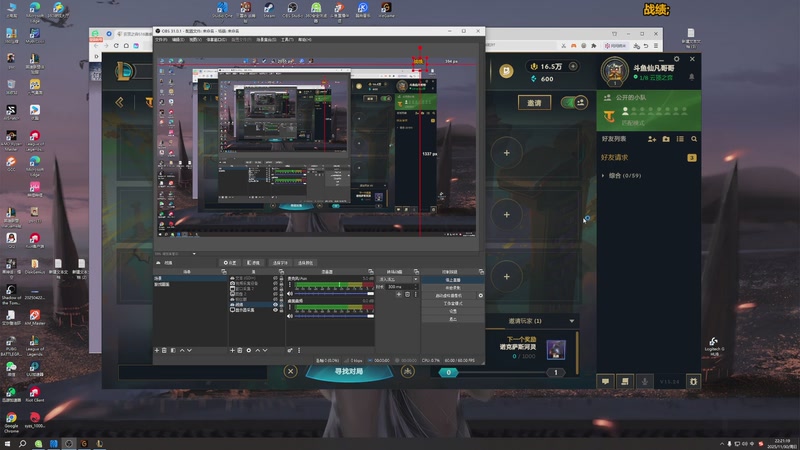Viewport: 800px width, 450px height.
Task: Pop out the audio mixer dock icon
Action: [x=371, y=271]
